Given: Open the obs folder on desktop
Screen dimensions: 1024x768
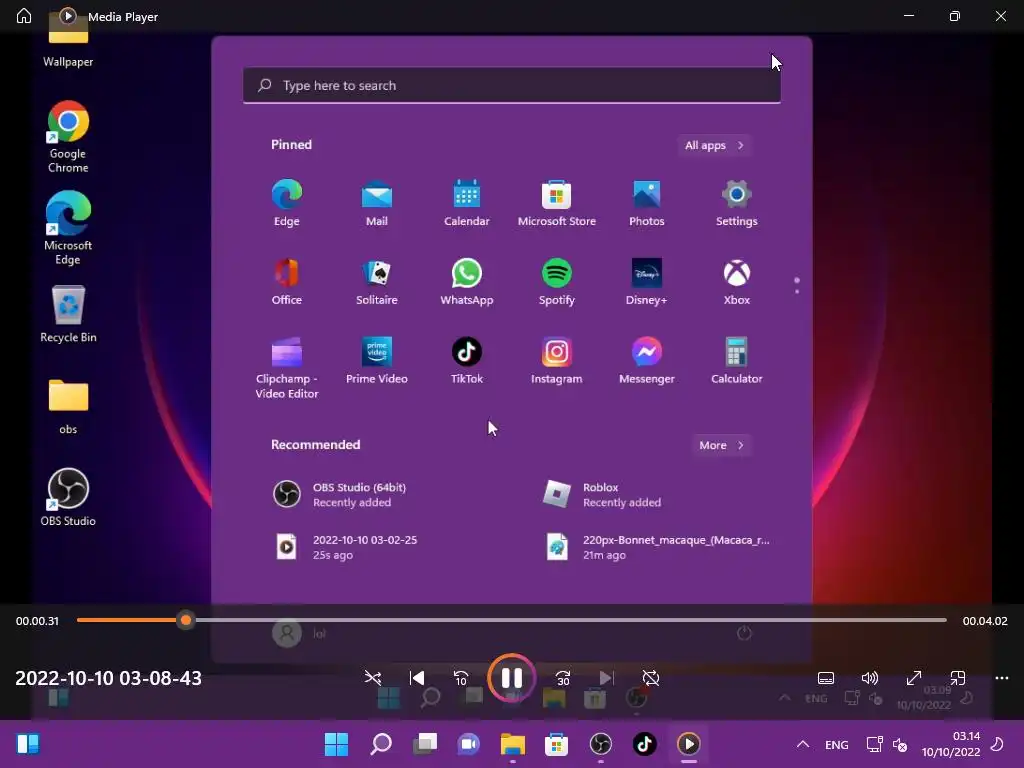Looking at the screenshot, I should [x=68, y=406].
